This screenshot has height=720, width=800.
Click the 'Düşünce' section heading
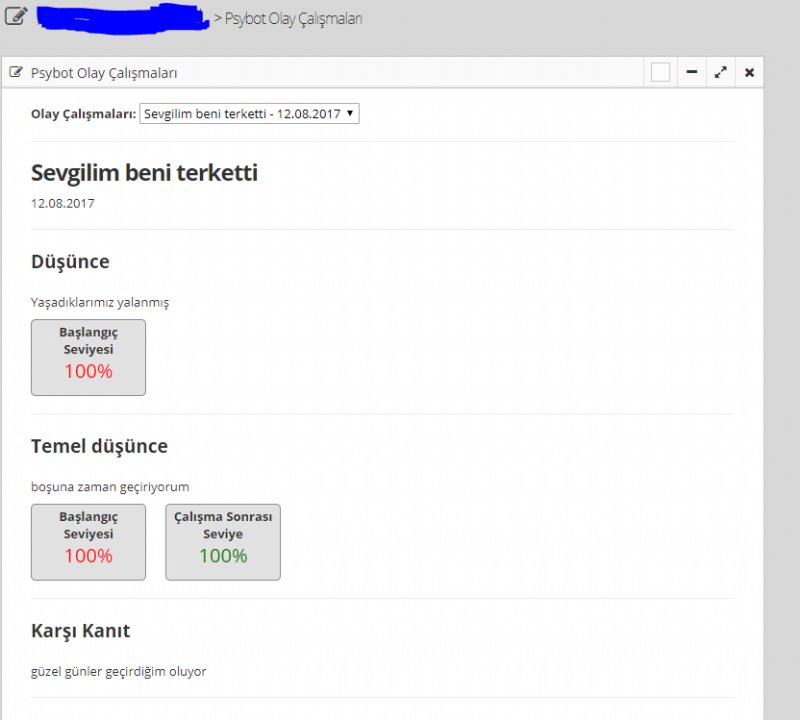[x=70, y=261]
